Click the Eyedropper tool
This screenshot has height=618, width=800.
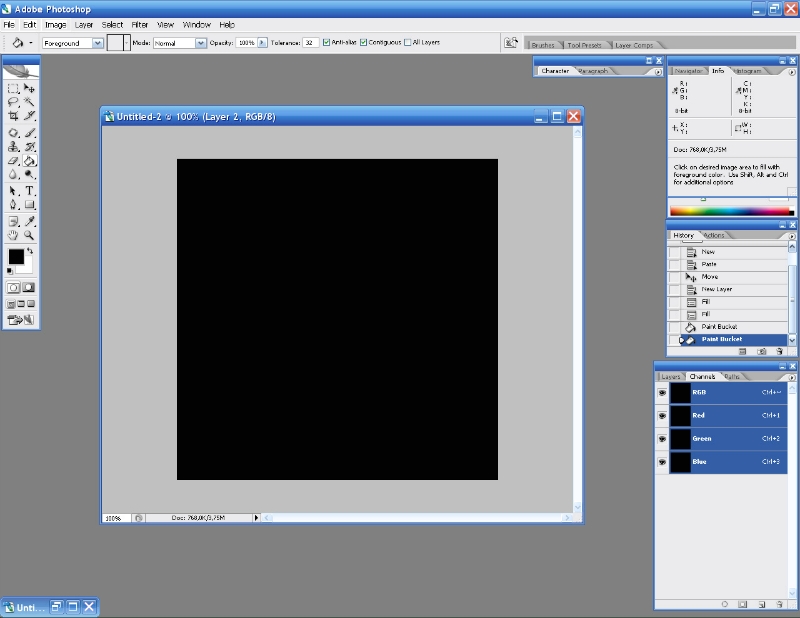click(30, 220)
